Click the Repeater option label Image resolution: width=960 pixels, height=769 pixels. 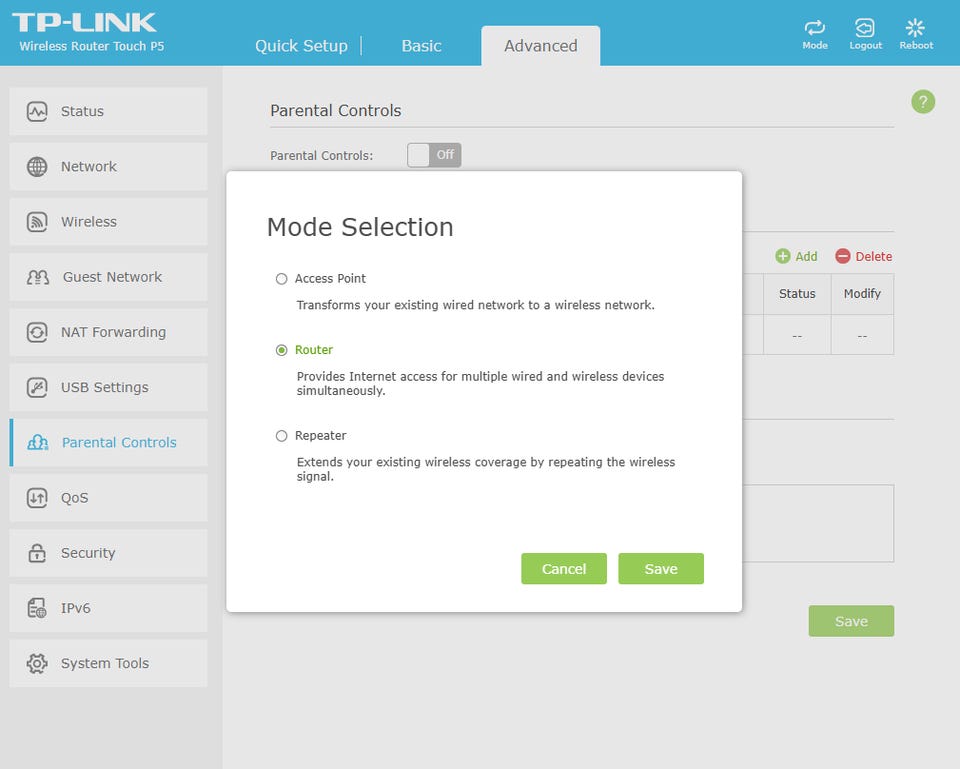[320, 435]
